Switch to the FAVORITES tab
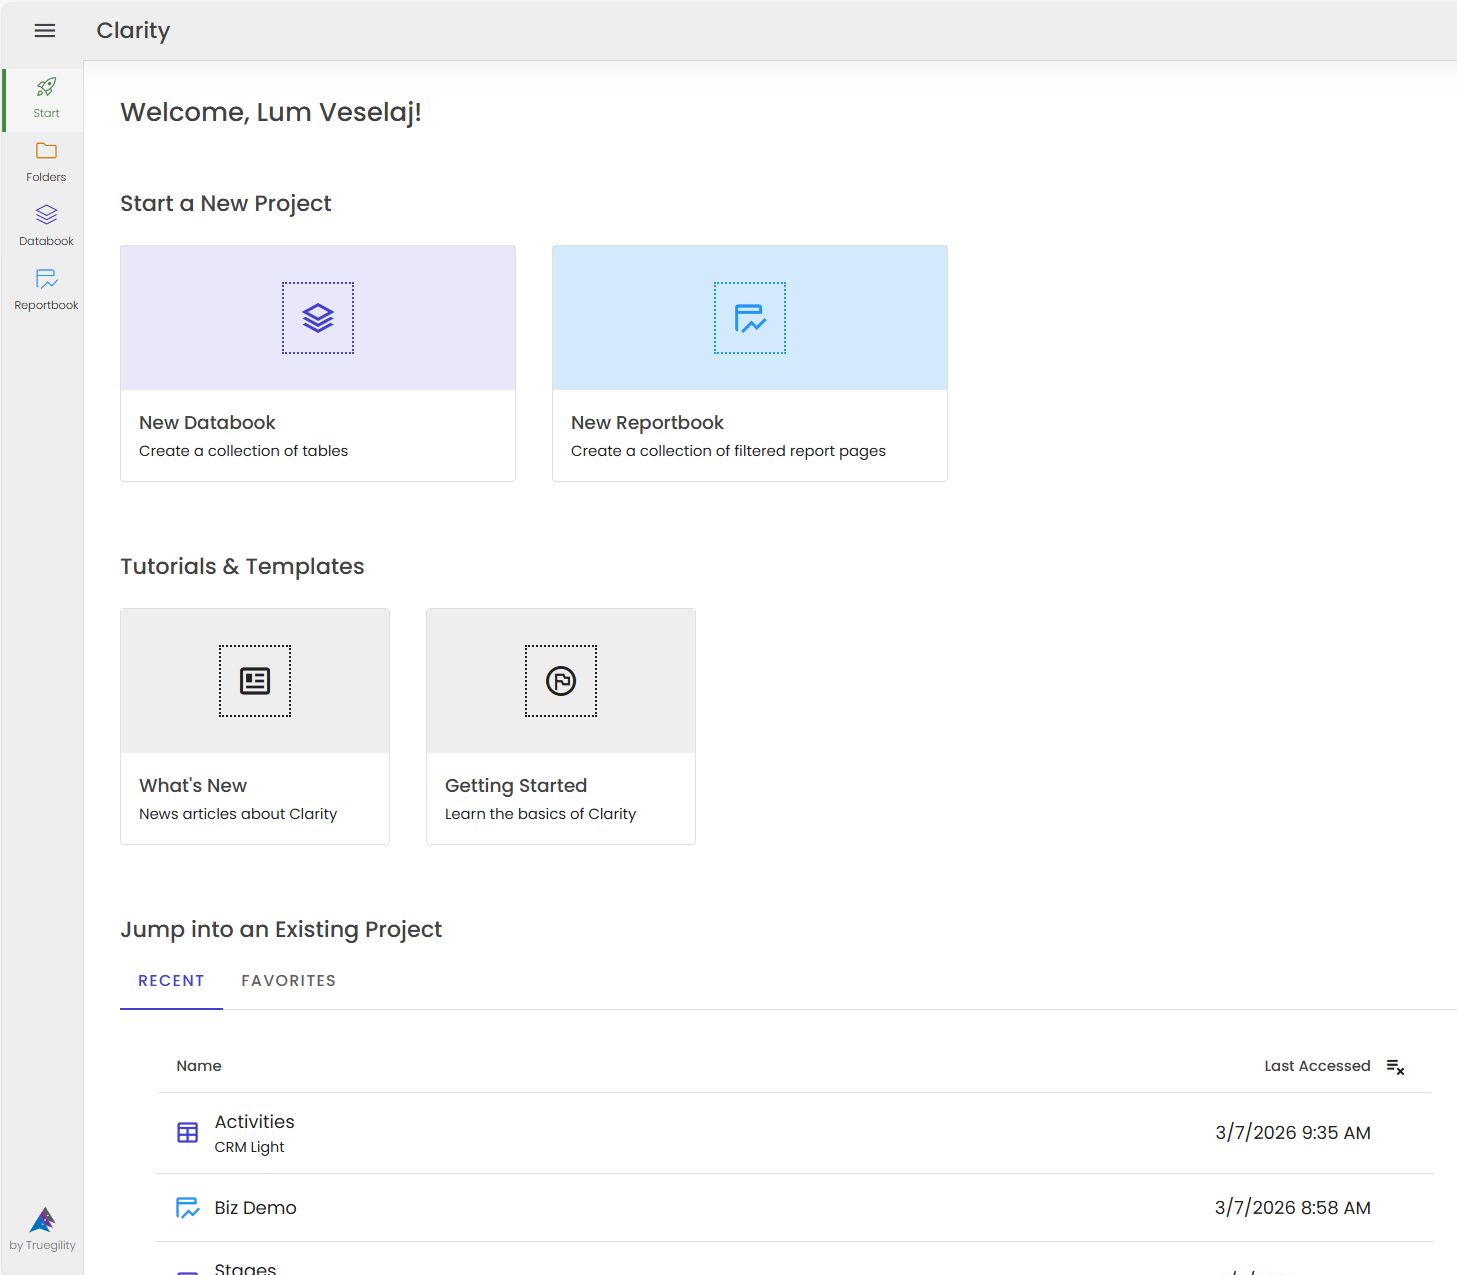This screenshot has height=1275, width=1457. point(288,981)
